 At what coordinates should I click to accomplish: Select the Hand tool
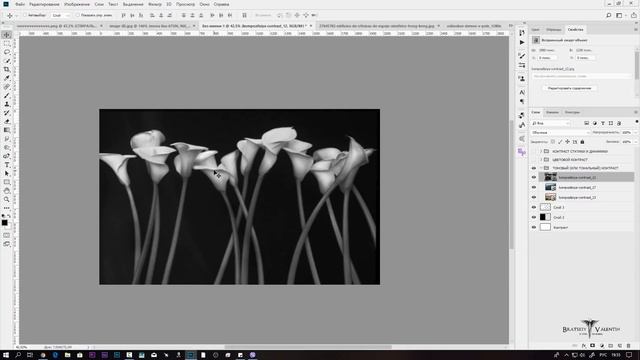(7, 191)
